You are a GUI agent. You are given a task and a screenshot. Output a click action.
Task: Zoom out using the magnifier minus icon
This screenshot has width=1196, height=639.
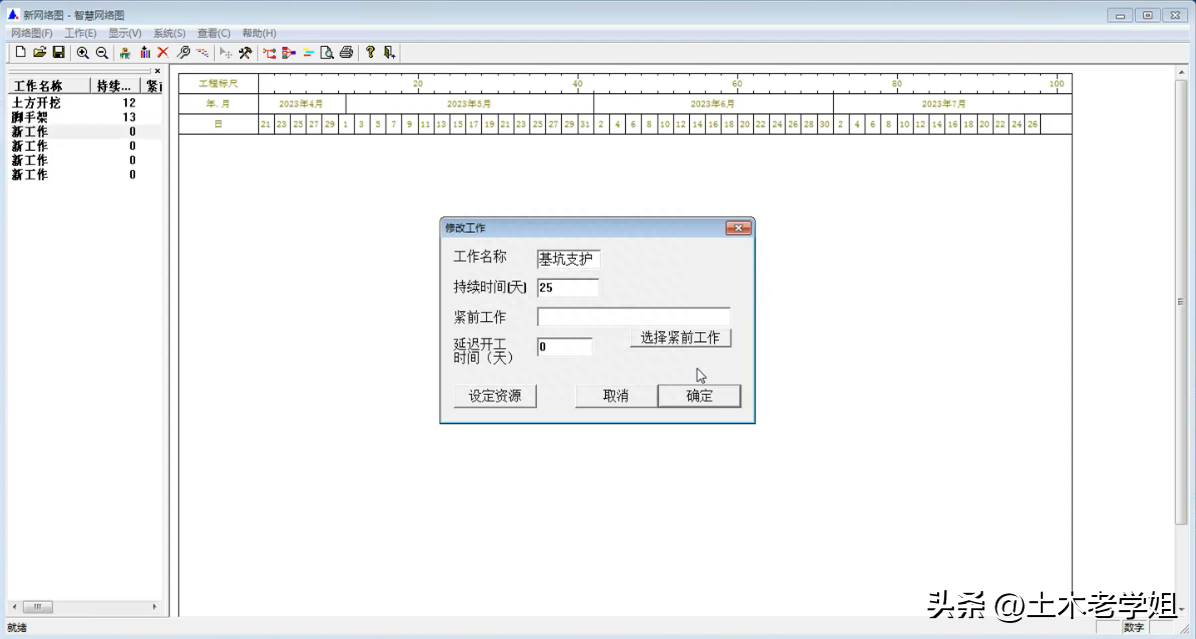click(101, 52)
